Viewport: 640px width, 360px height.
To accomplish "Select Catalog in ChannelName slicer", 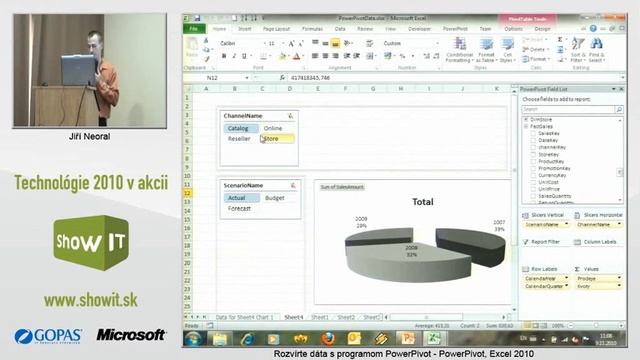I will 241,128.
